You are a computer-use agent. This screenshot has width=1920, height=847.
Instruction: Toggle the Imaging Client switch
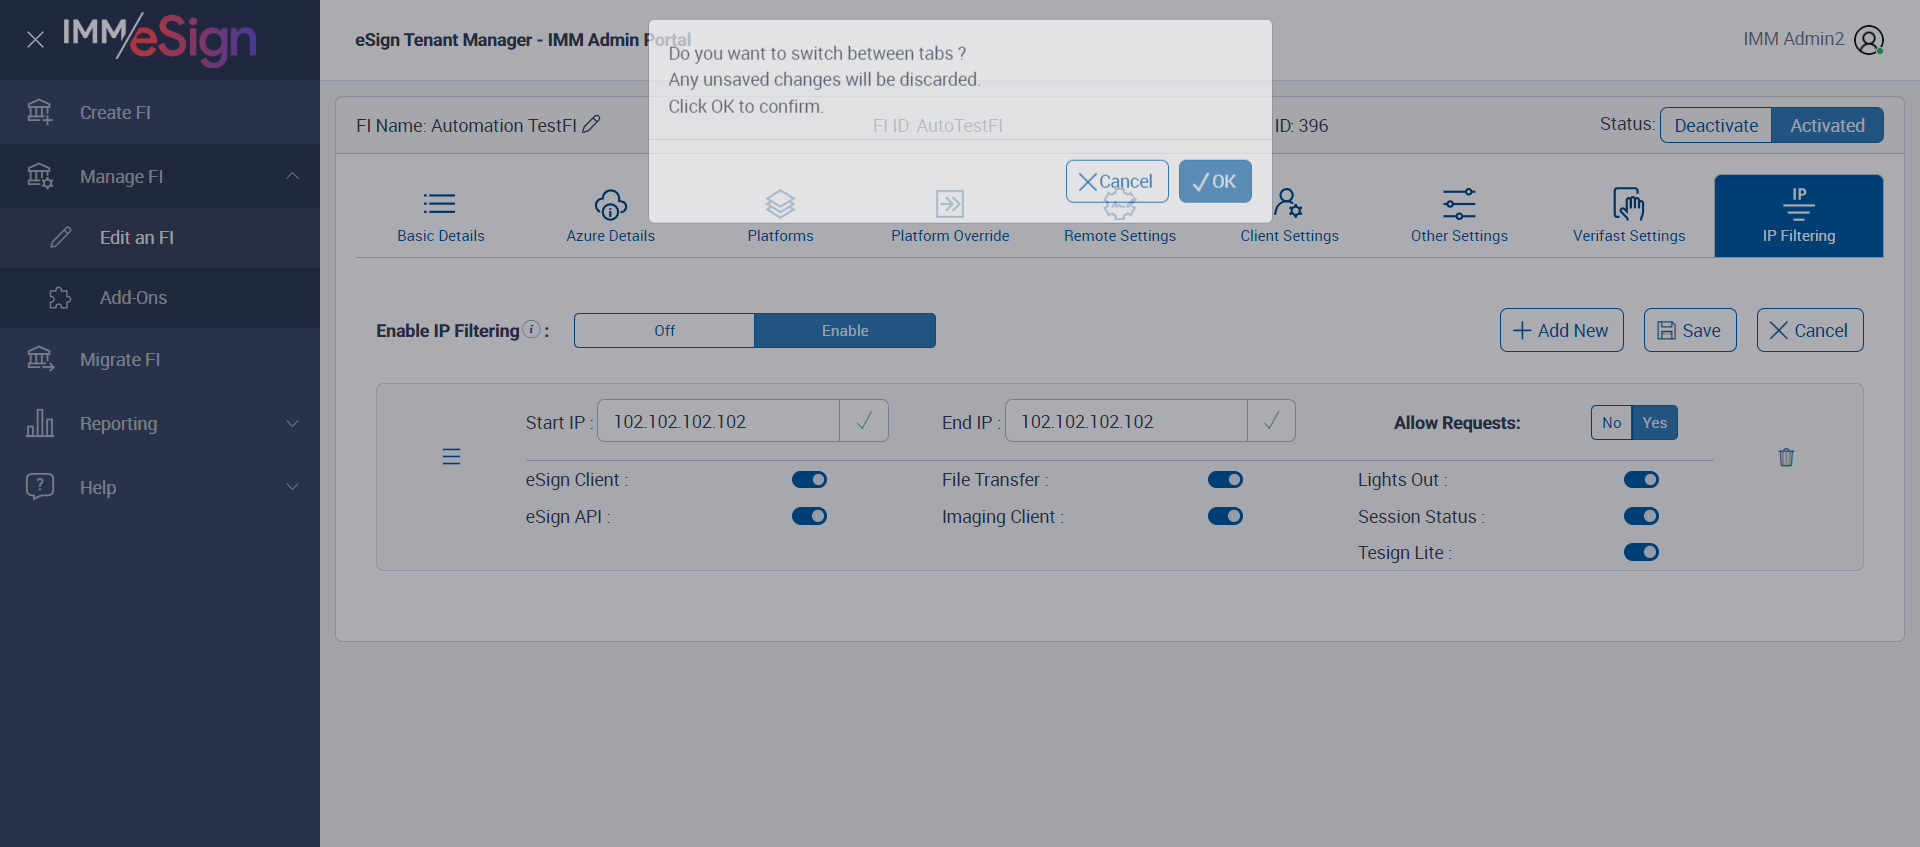(x=1225, y=516)
